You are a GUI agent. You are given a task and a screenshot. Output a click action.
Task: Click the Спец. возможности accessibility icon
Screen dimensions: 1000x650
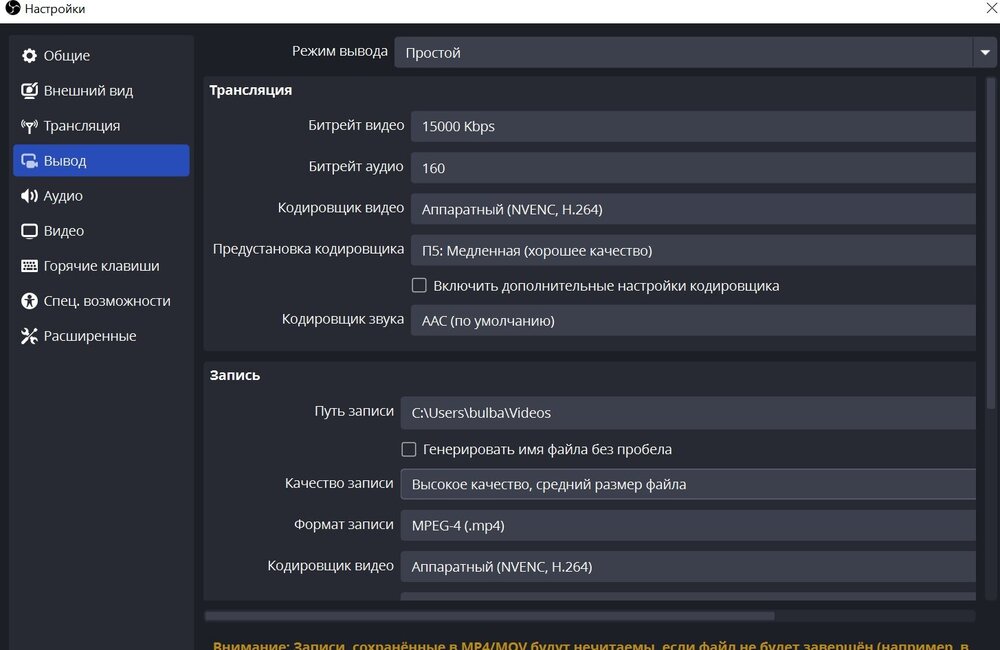29,301
